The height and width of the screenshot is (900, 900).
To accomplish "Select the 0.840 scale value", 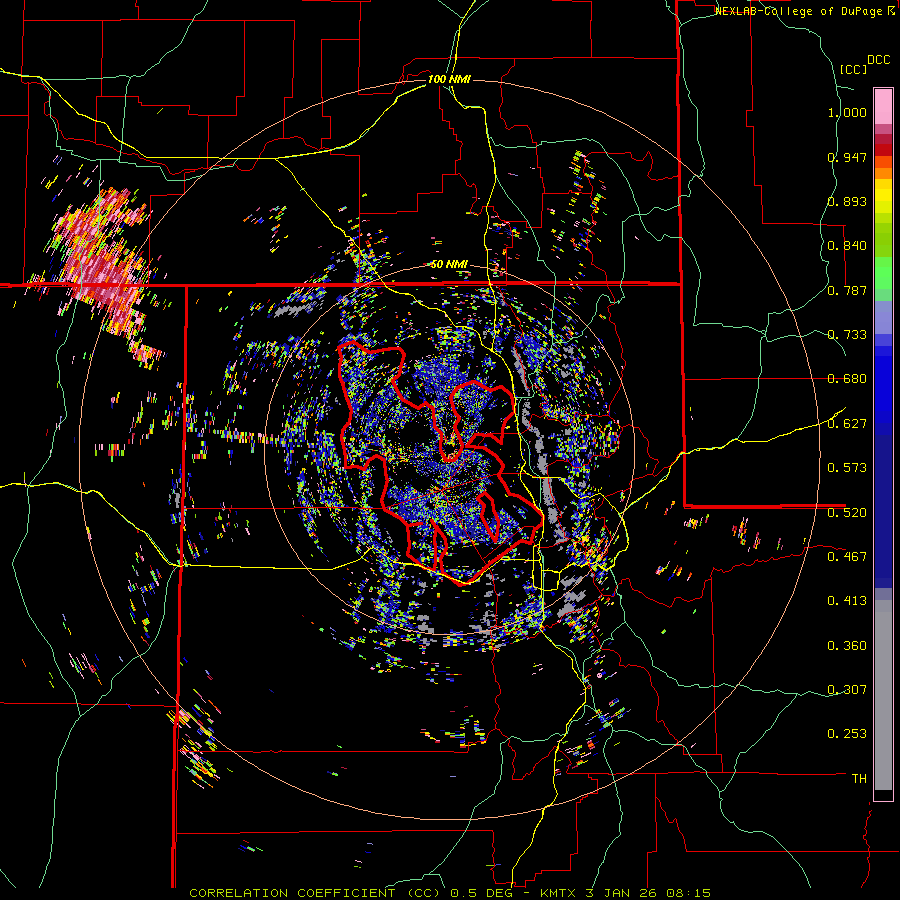I will (x=847, y=246).
